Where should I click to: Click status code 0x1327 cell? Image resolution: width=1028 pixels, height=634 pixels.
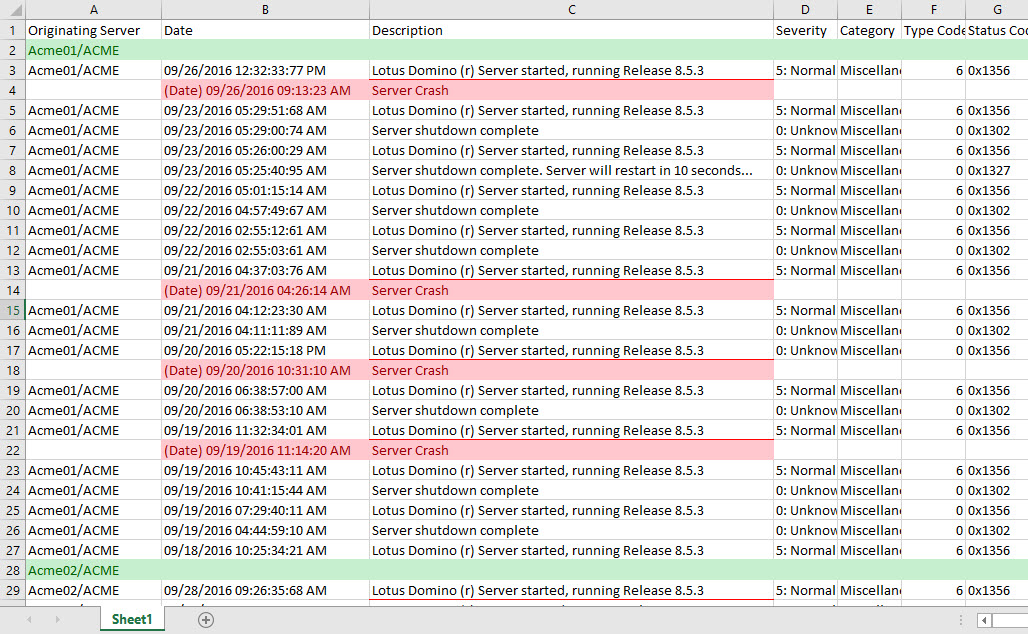coord(997,170)
